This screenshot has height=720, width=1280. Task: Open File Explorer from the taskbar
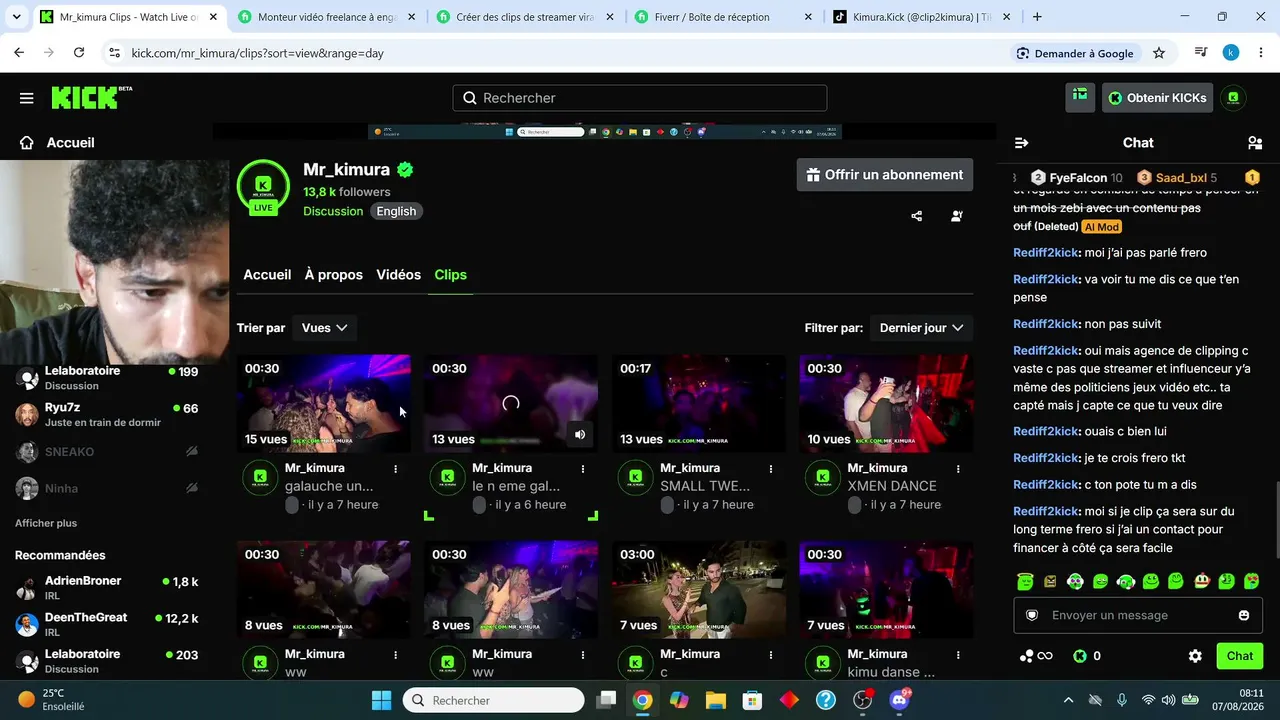pos(715,700)
